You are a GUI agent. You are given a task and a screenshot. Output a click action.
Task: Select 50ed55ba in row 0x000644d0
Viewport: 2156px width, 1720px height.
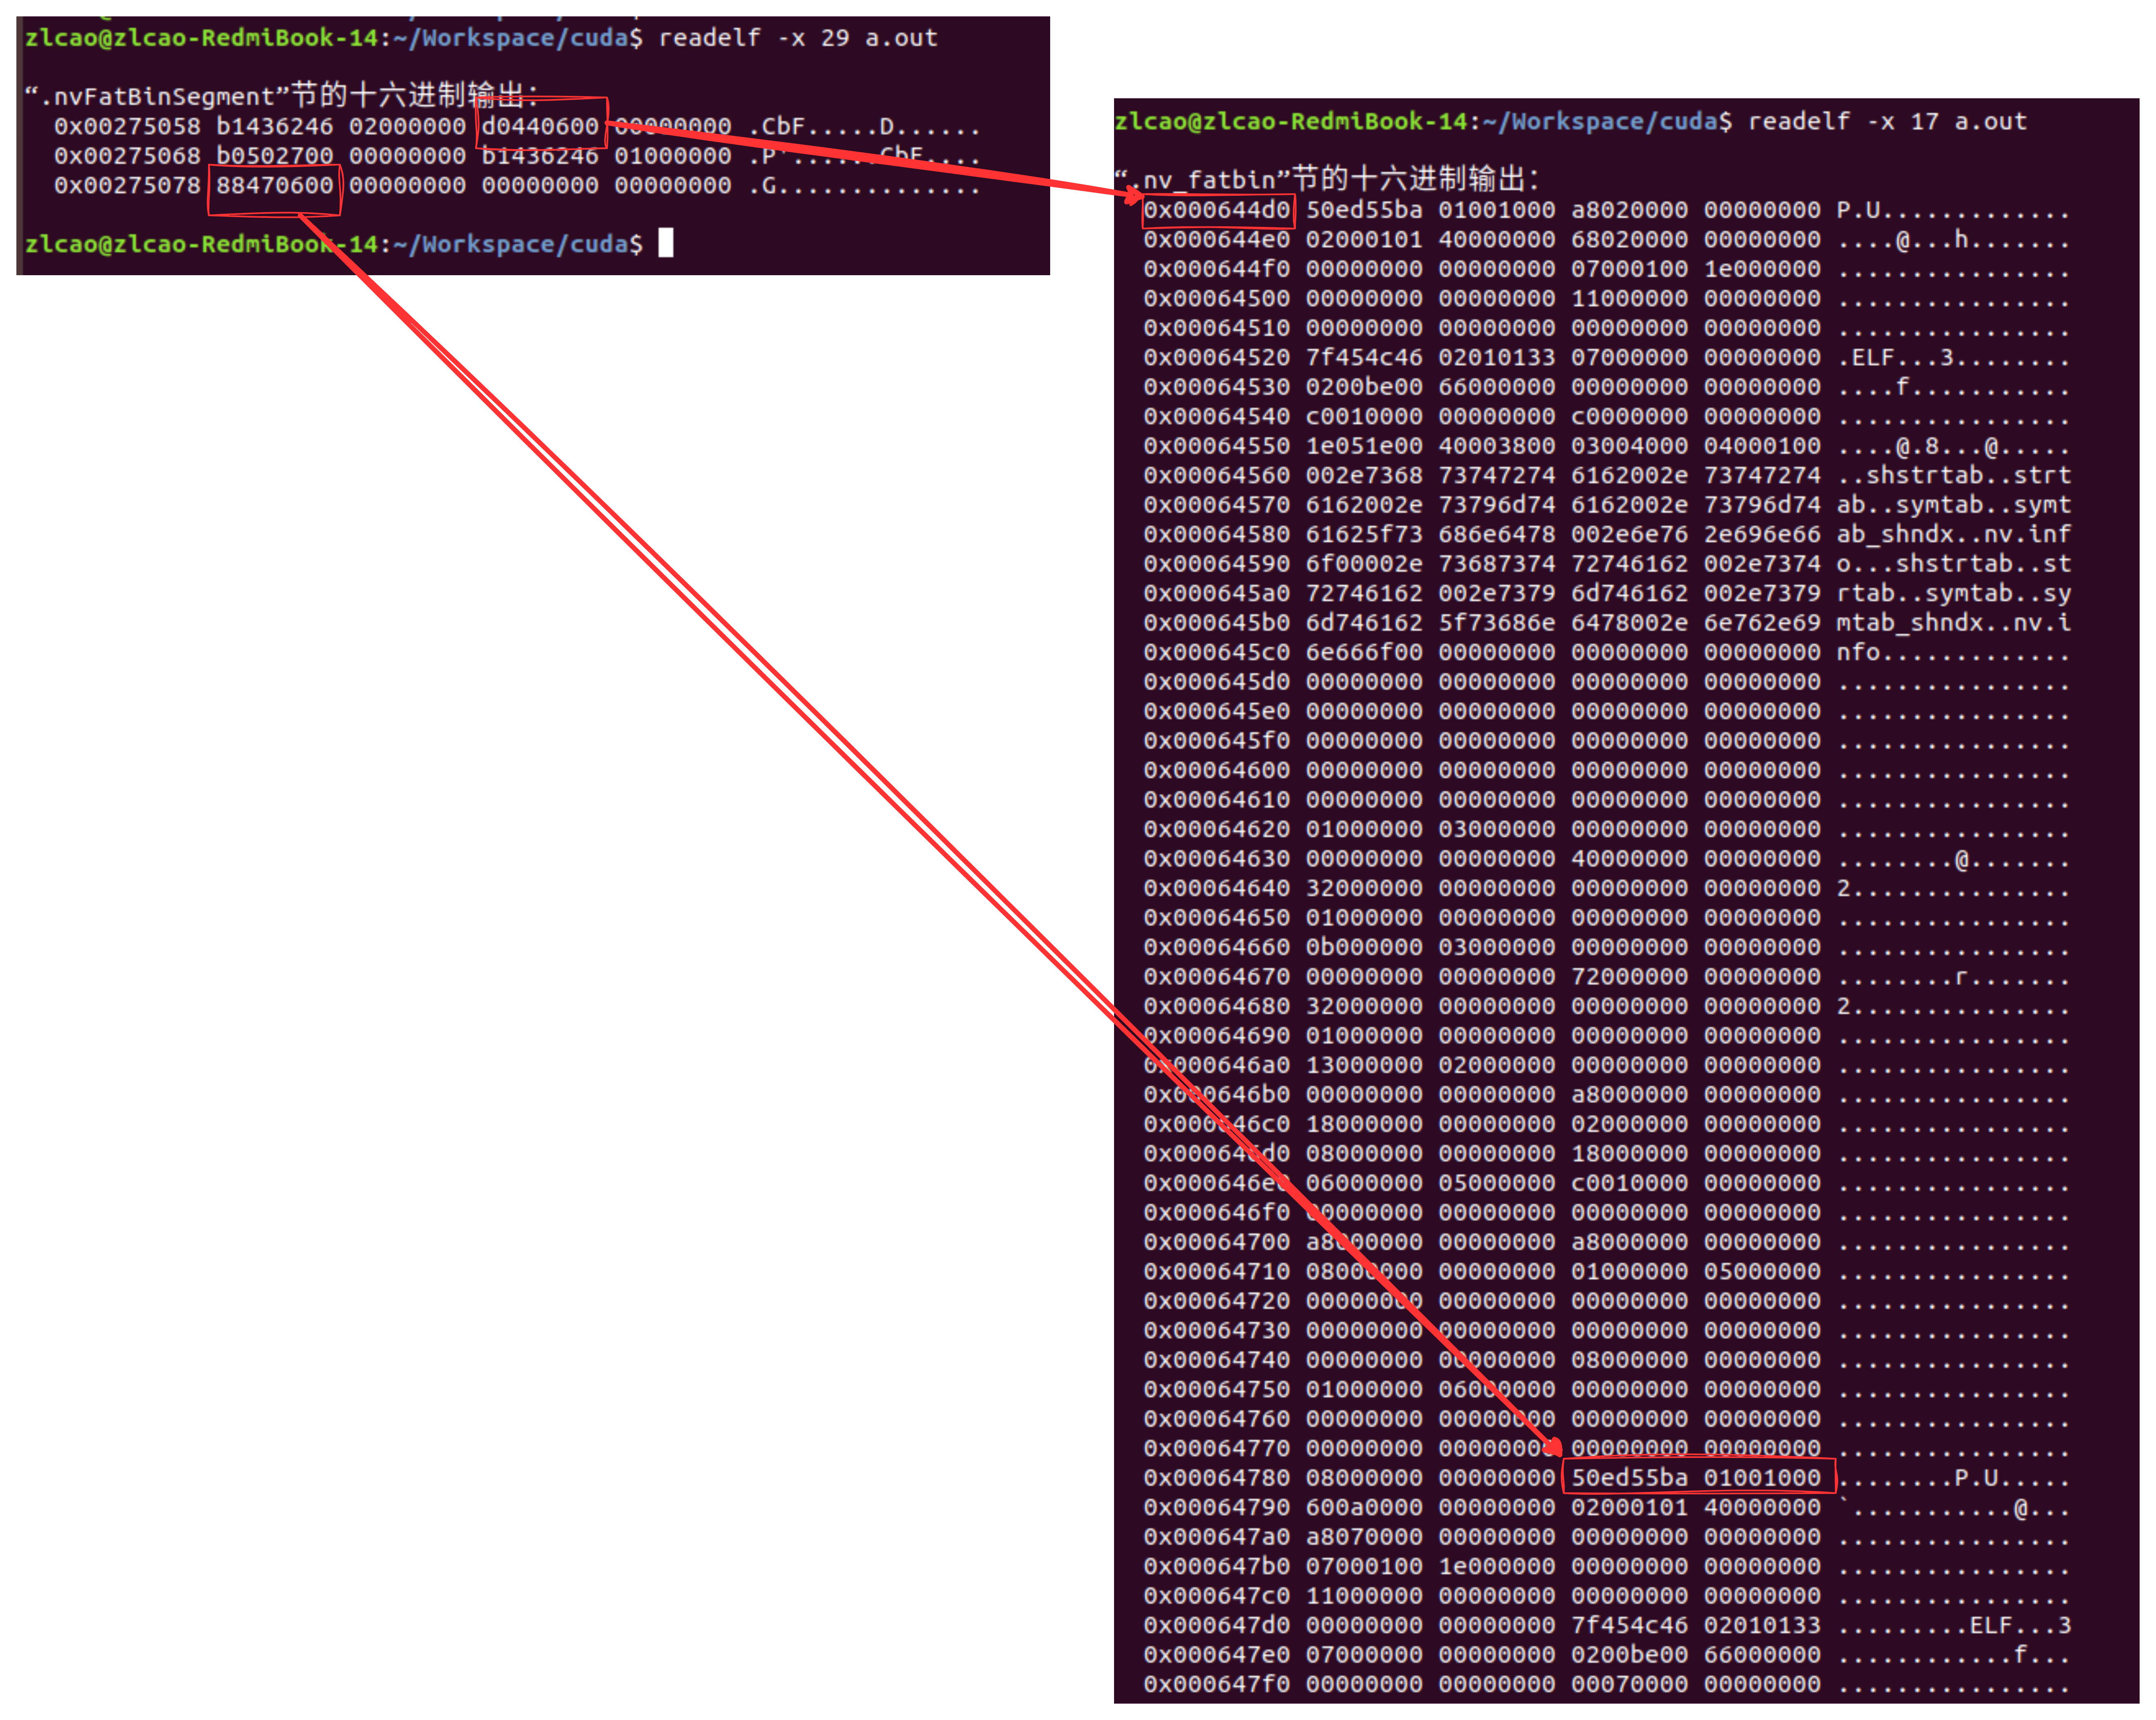[1364, 210]
